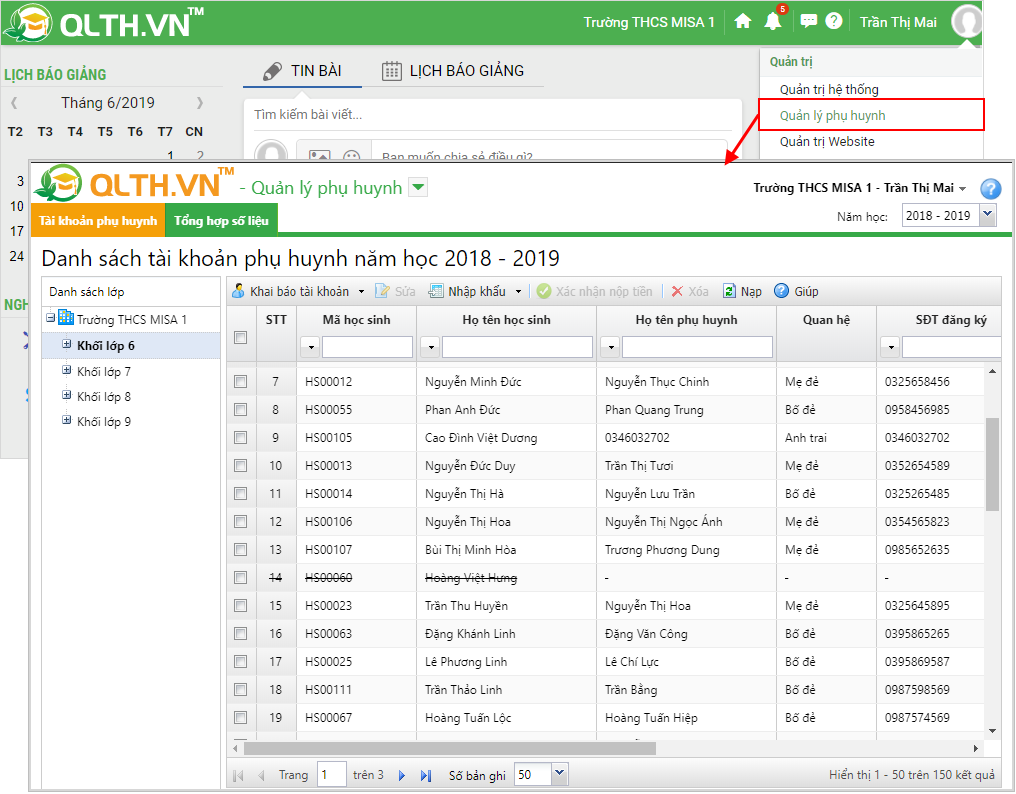Go to previous month in calendar

(14, 102)
